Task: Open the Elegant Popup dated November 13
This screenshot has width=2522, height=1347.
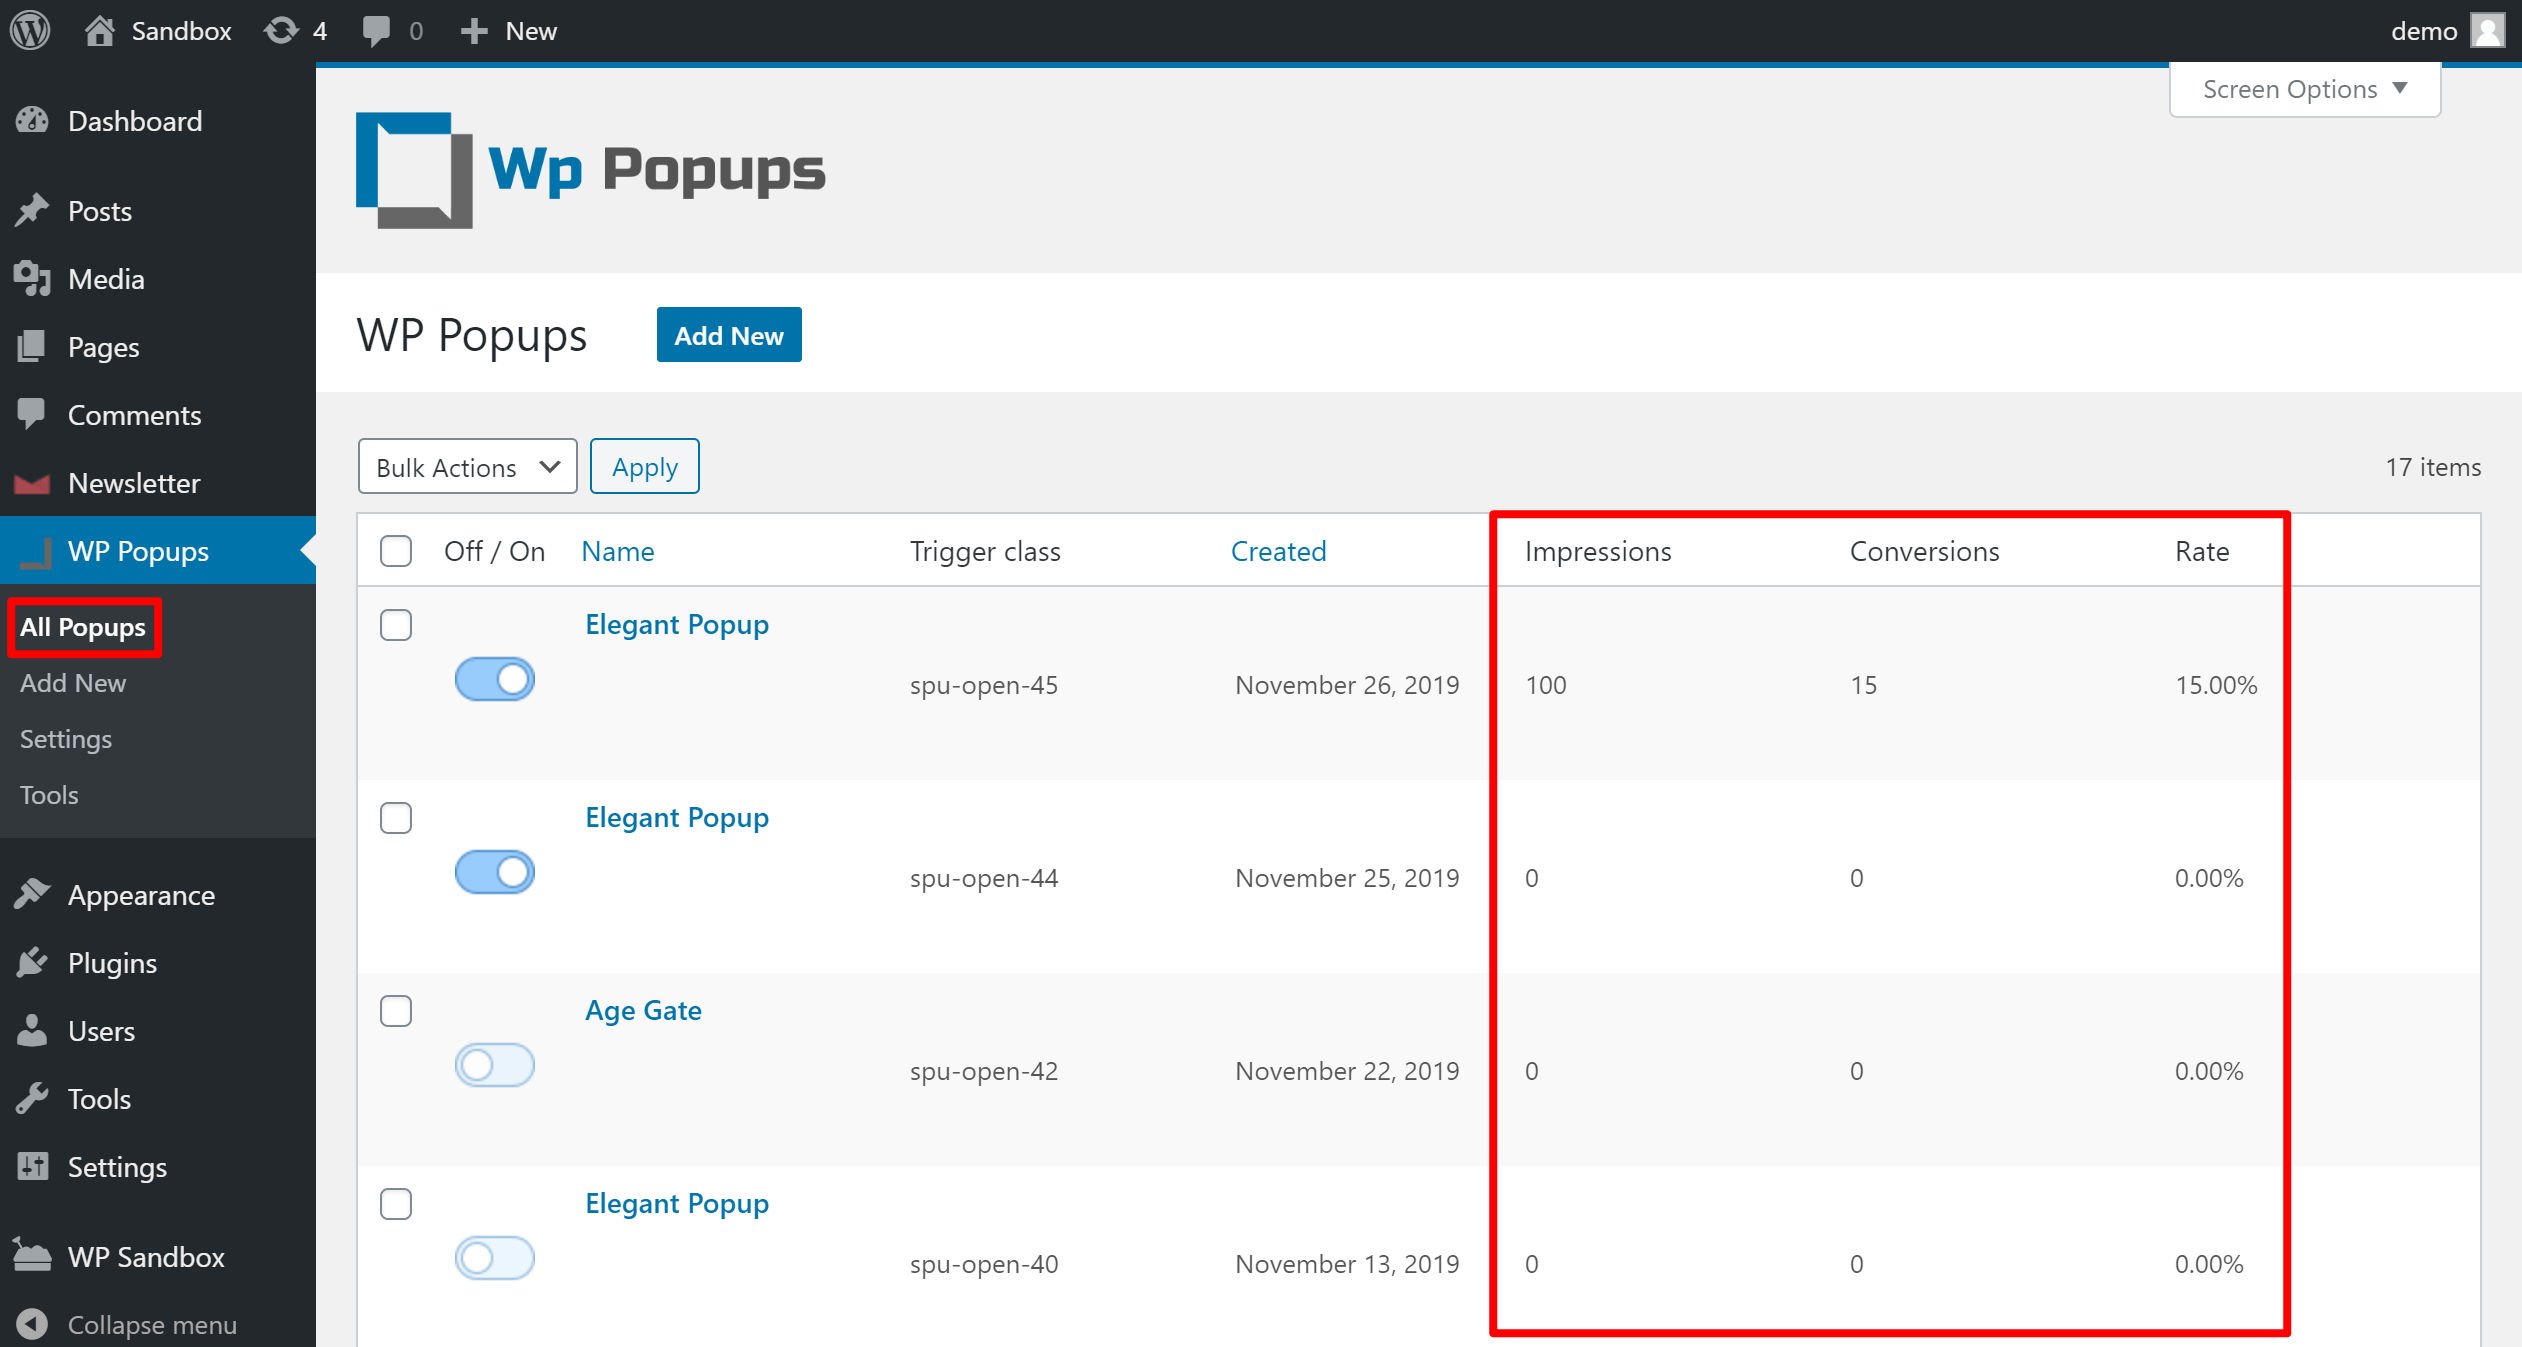Action: pos(677,1204)
